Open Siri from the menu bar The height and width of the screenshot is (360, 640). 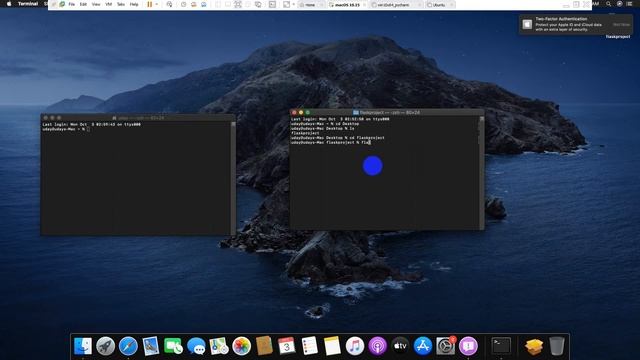pyautogui.click(x=619, y=4)
